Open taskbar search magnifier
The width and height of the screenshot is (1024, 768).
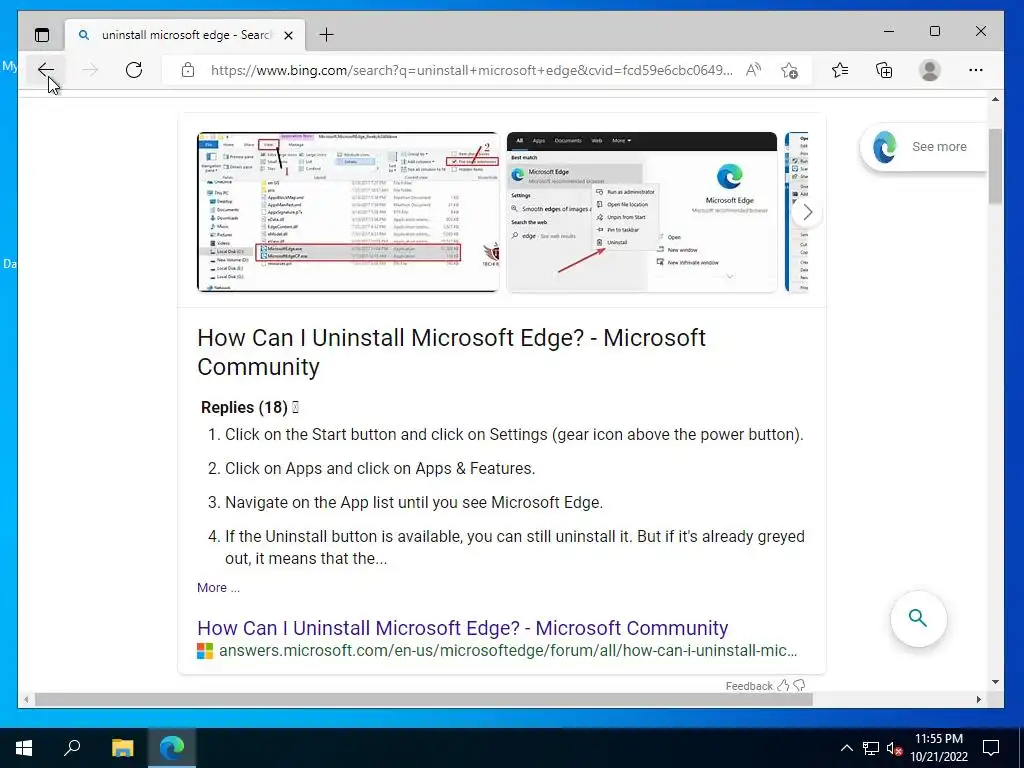(x=72, y=748)
